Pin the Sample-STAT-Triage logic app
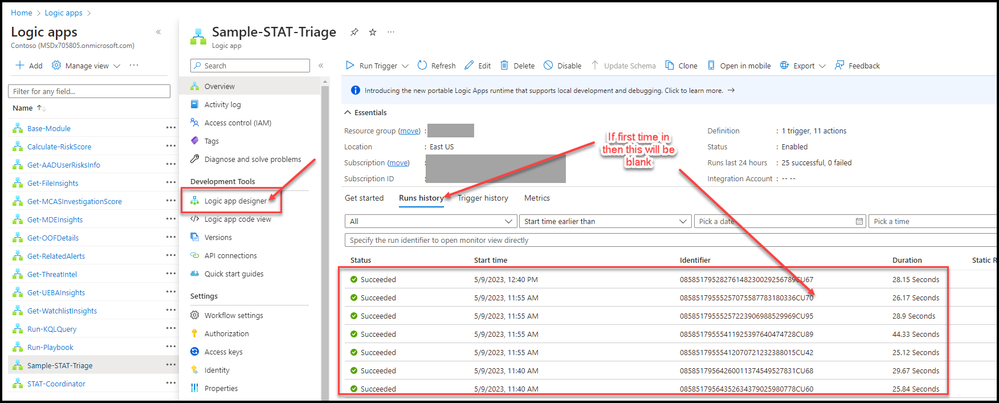Image resolution: width=999 pixels, height=403 pixels. pyautogui.click(x=355, y=32)
